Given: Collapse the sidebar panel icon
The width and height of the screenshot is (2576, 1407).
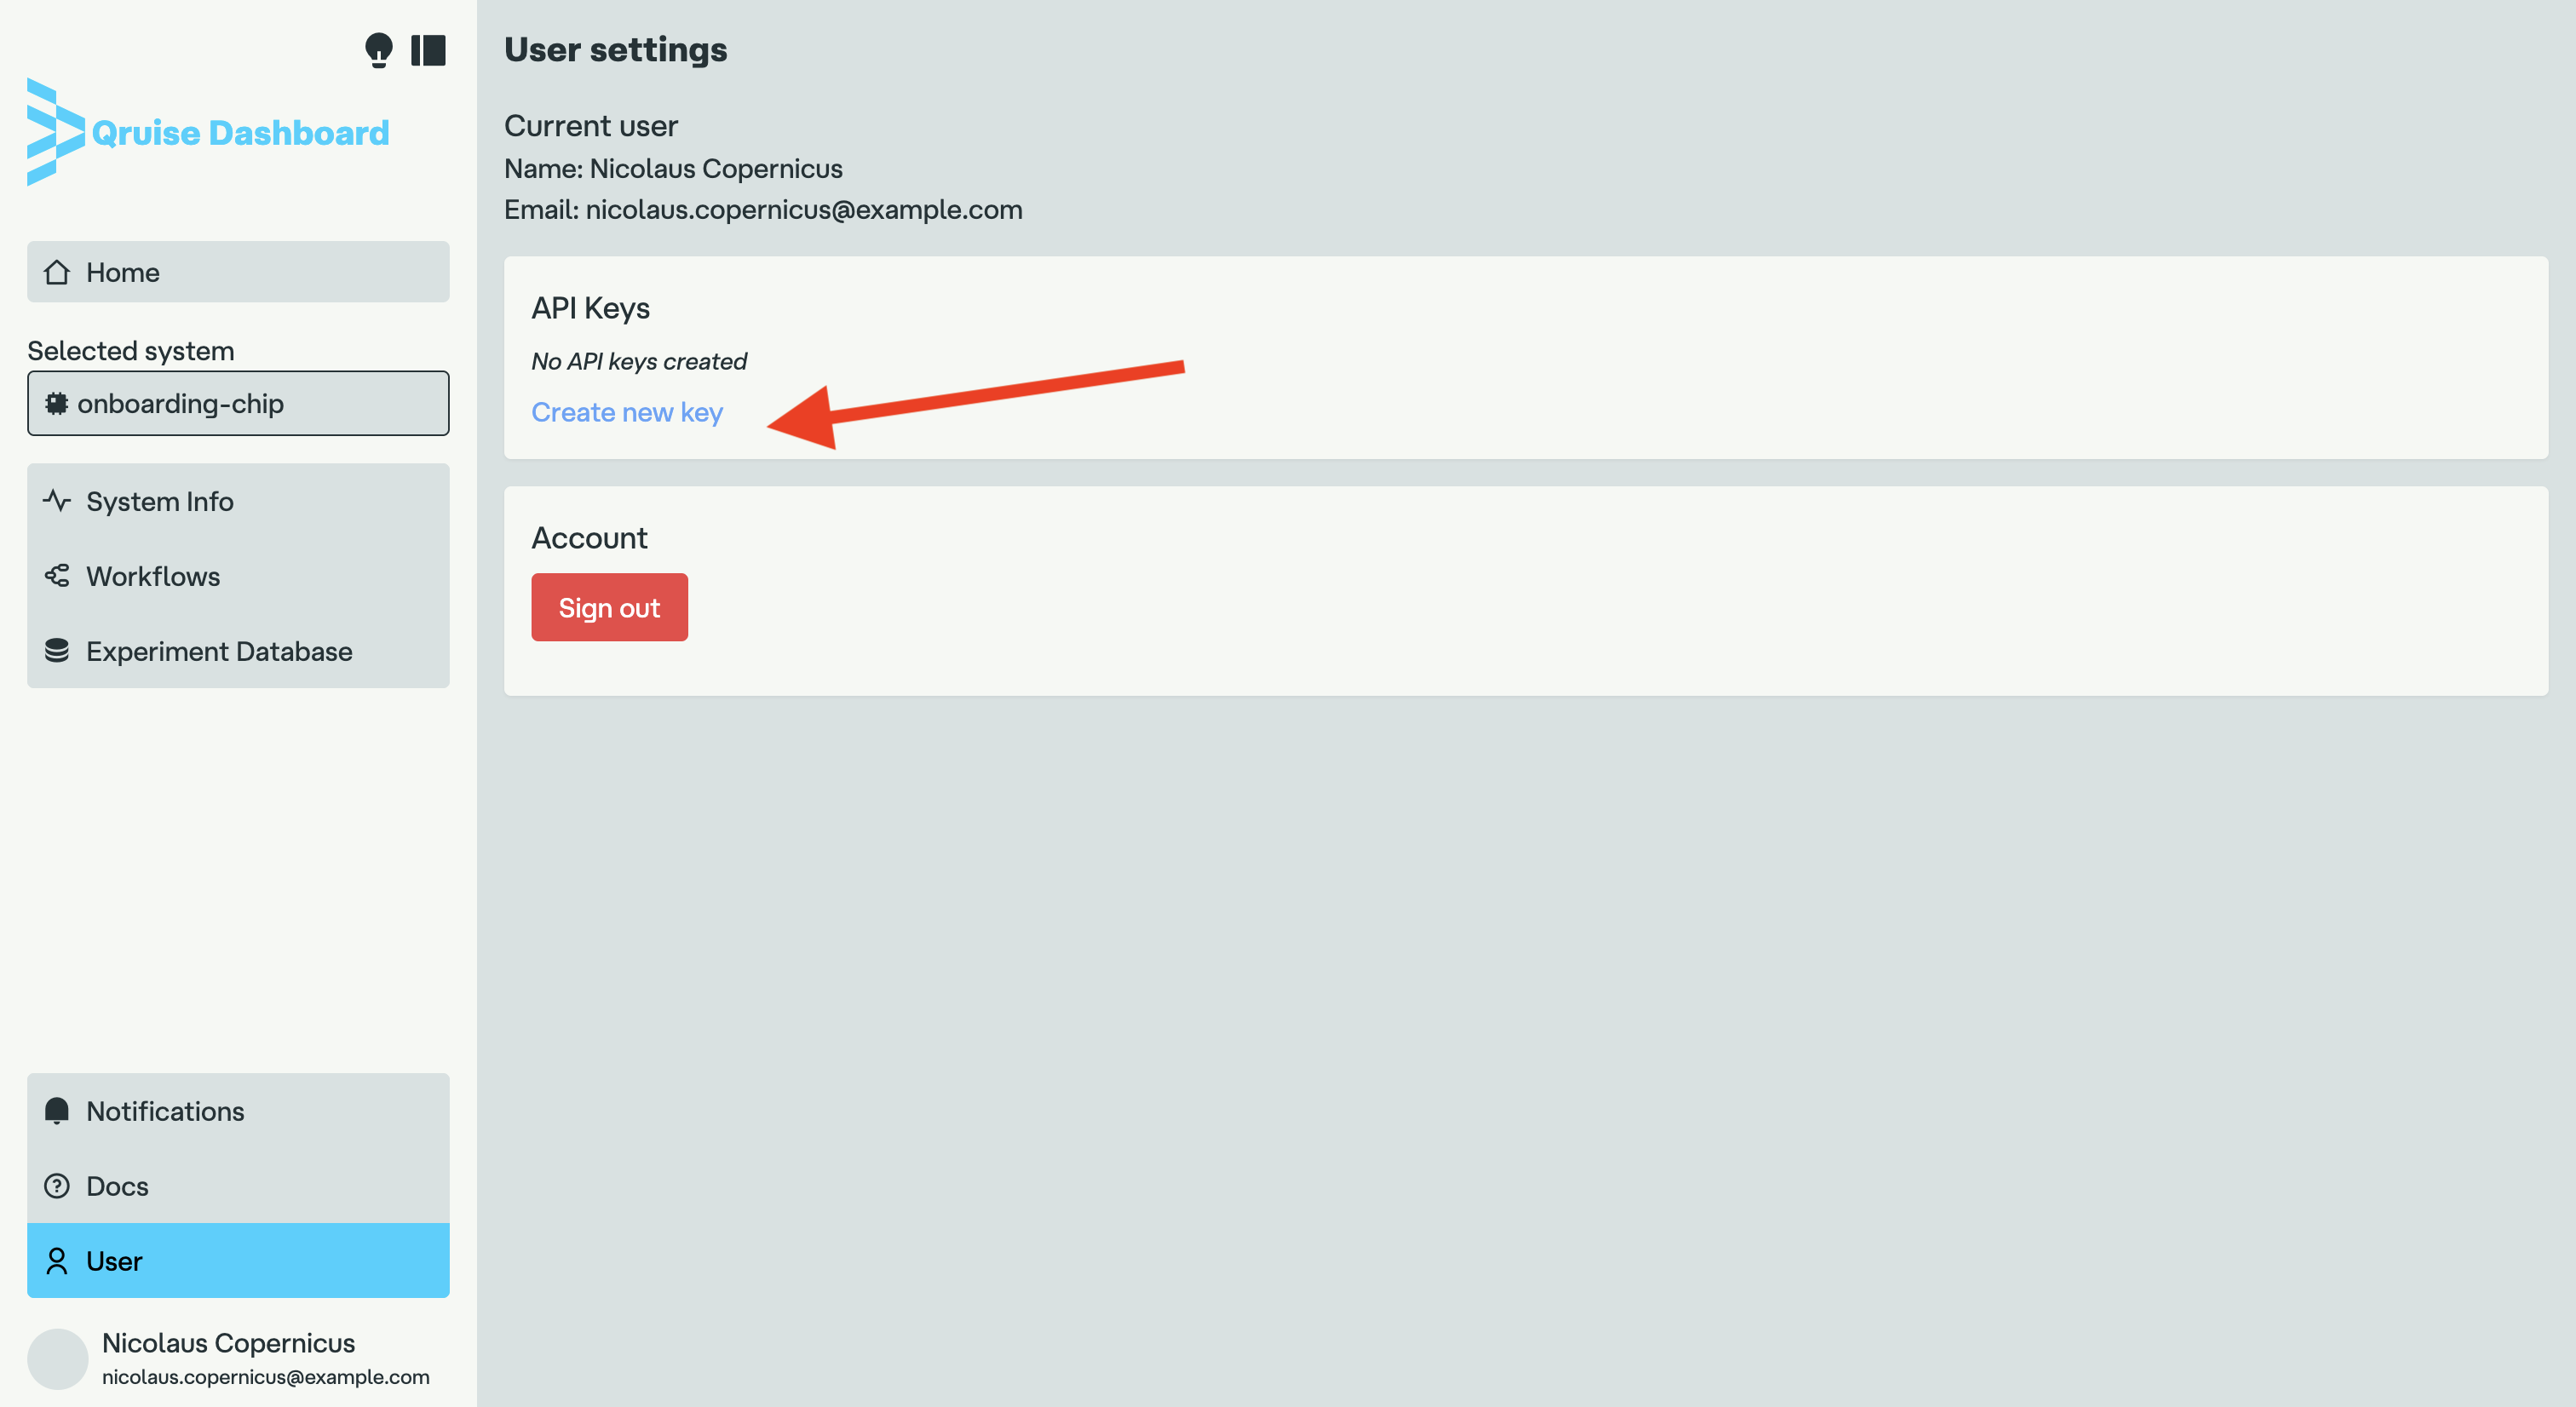Looking at the screenshot, I should coord(428,50).
